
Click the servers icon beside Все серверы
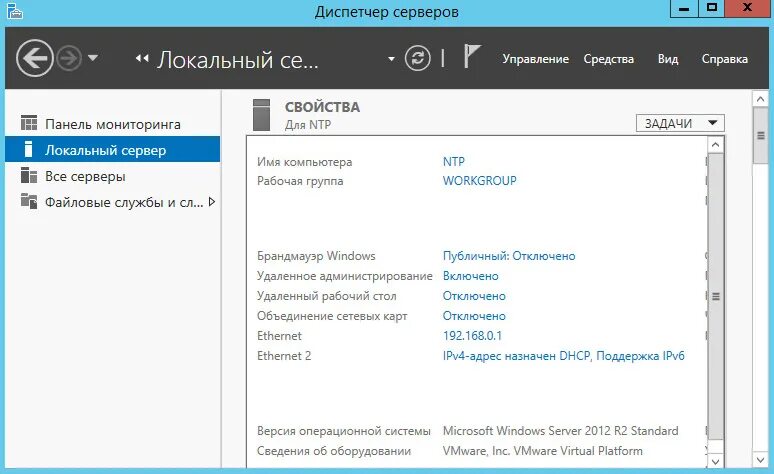point(29,175)
